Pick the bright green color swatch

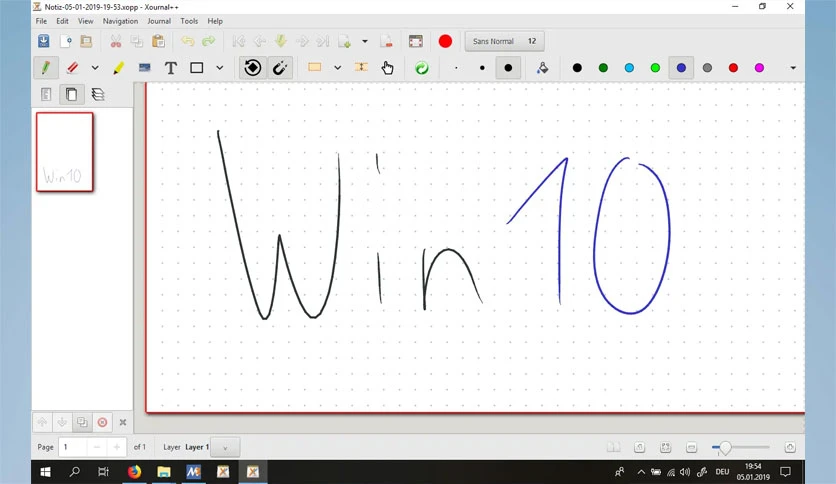(x=655, y=68)
